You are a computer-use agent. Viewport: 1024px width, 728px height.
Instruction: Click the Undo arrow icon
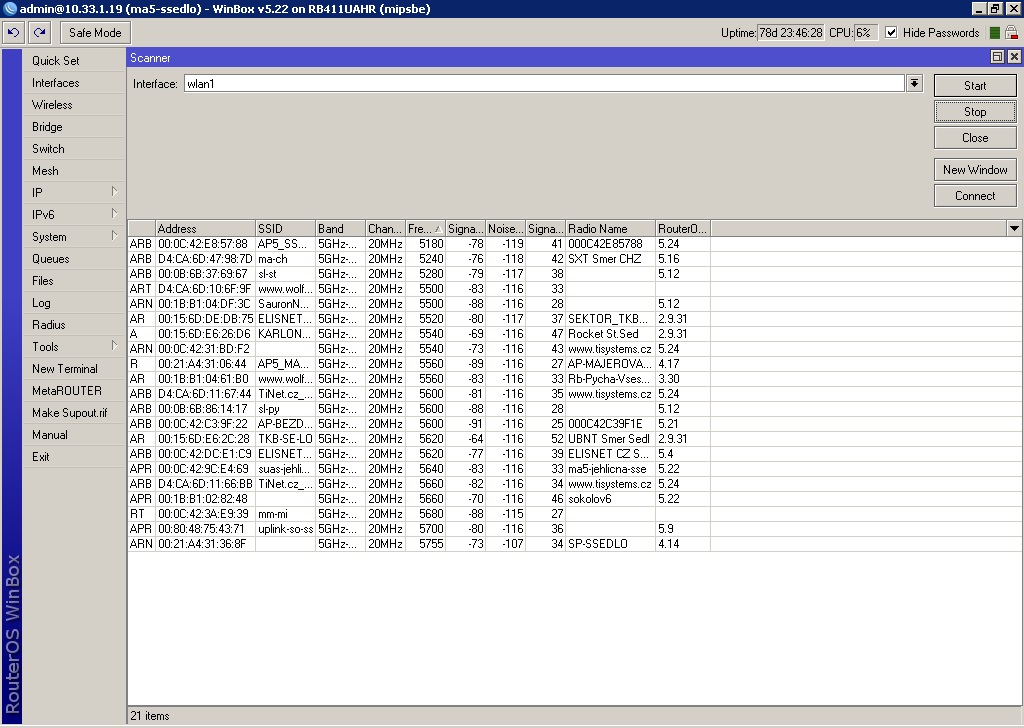coord(14,32)
